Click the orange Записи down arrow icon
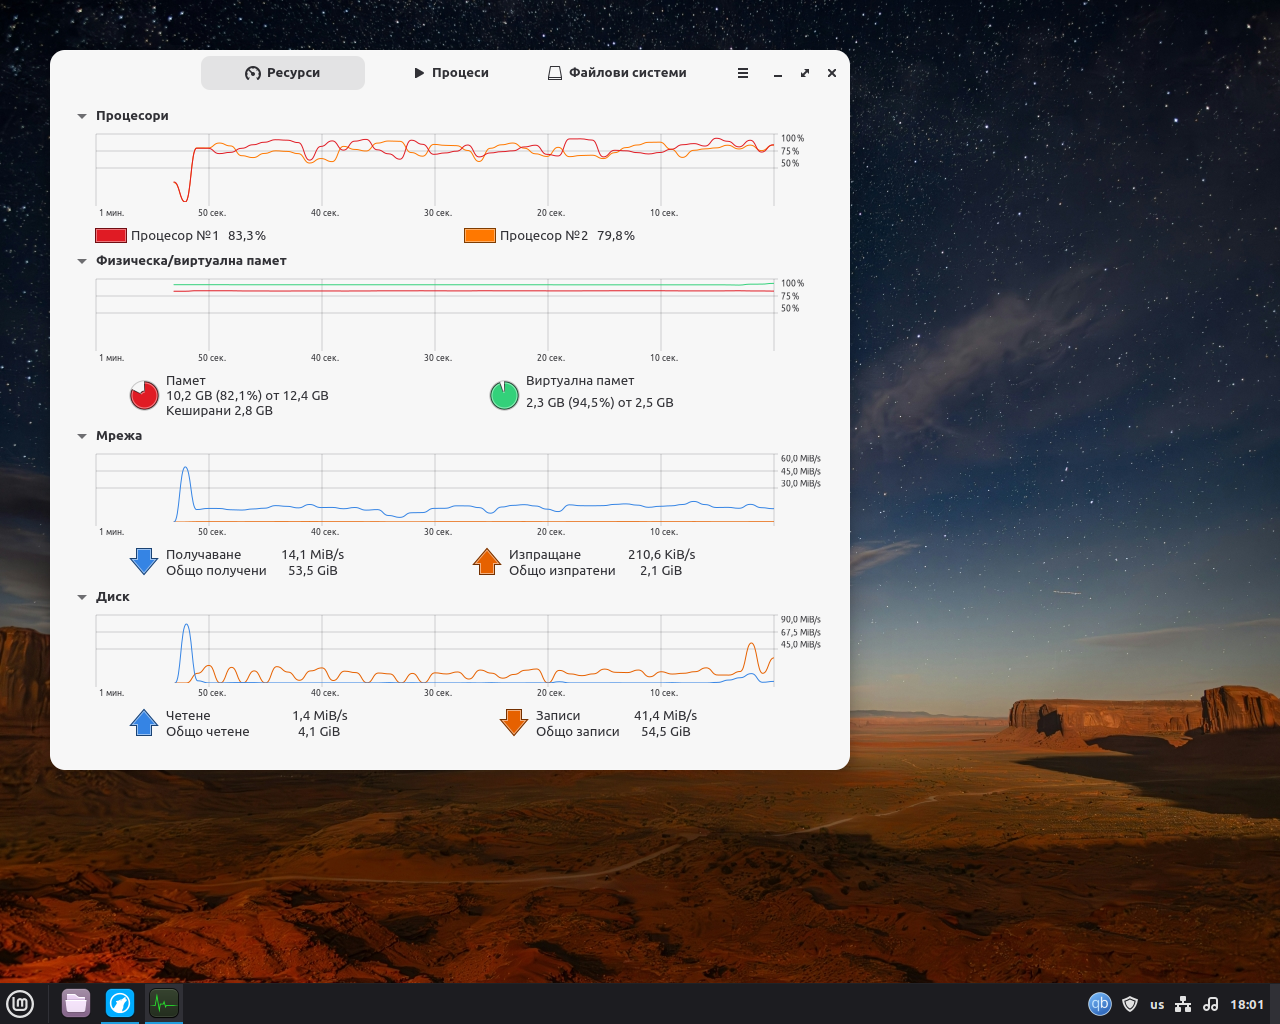The width and height of the screenshot is (1280, 1024). (514, 722)
